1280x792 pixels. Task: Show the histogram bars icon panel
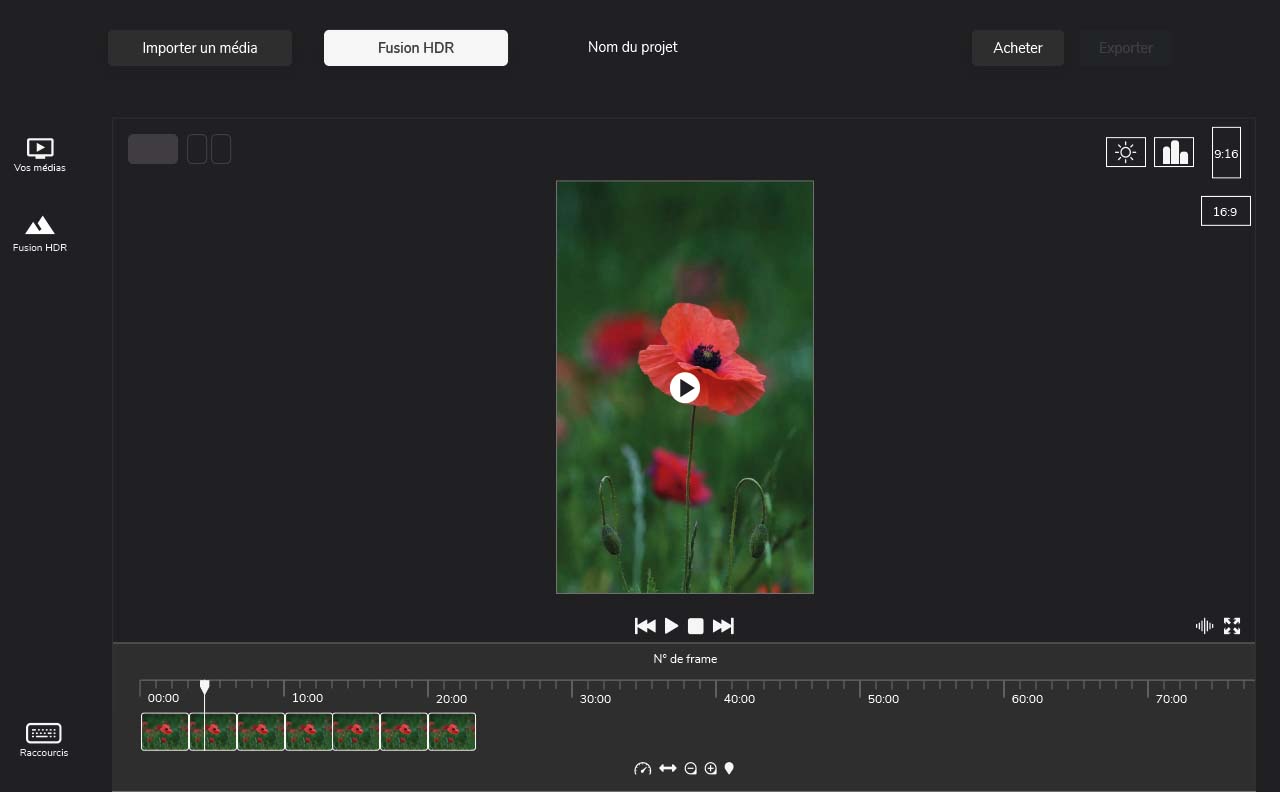(1174, 152)
